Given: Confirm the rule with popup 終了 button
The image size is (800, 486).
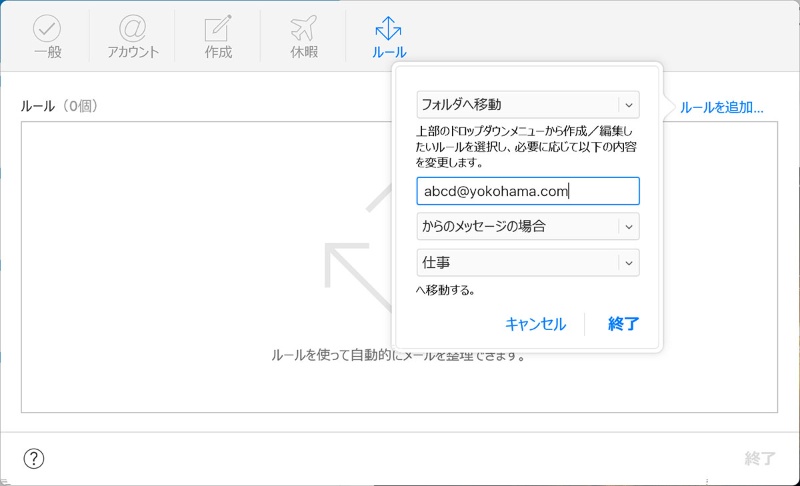Looking at the screenshot, I should point(623,323).
